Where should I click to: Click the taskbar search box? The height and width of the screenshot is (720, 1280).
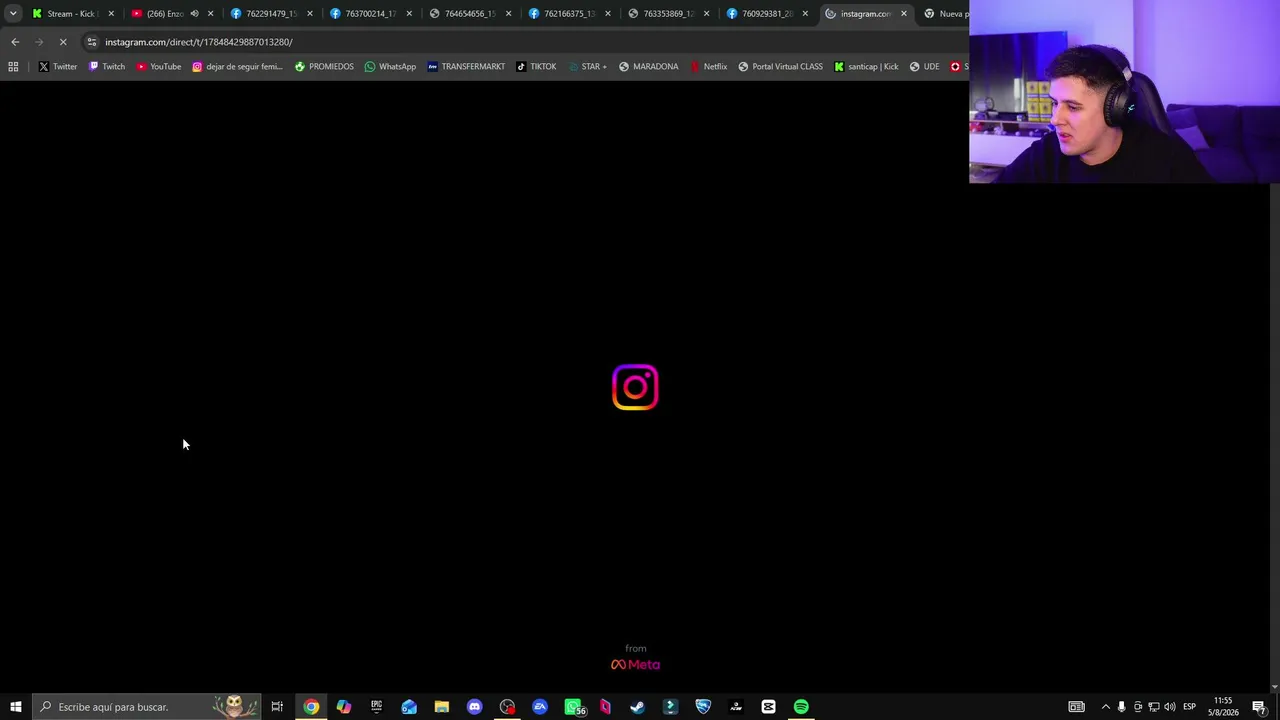[x=146, y=707]
